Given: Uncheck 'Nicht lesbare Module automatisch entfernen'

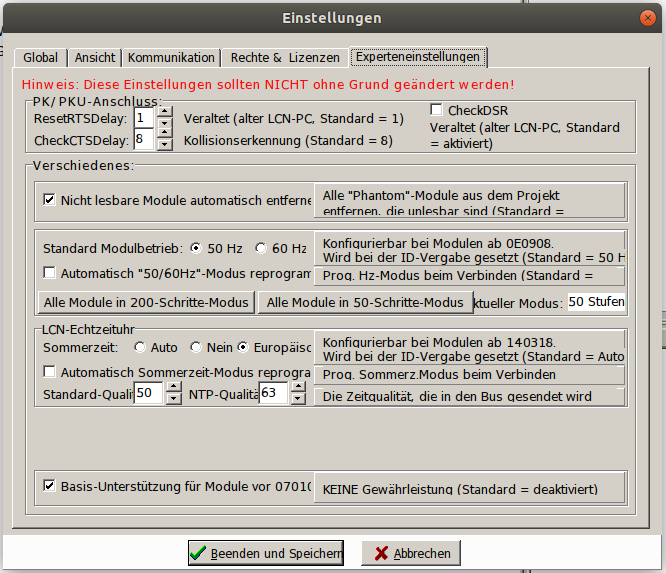Looking at the screenshot, I should 49,200.
